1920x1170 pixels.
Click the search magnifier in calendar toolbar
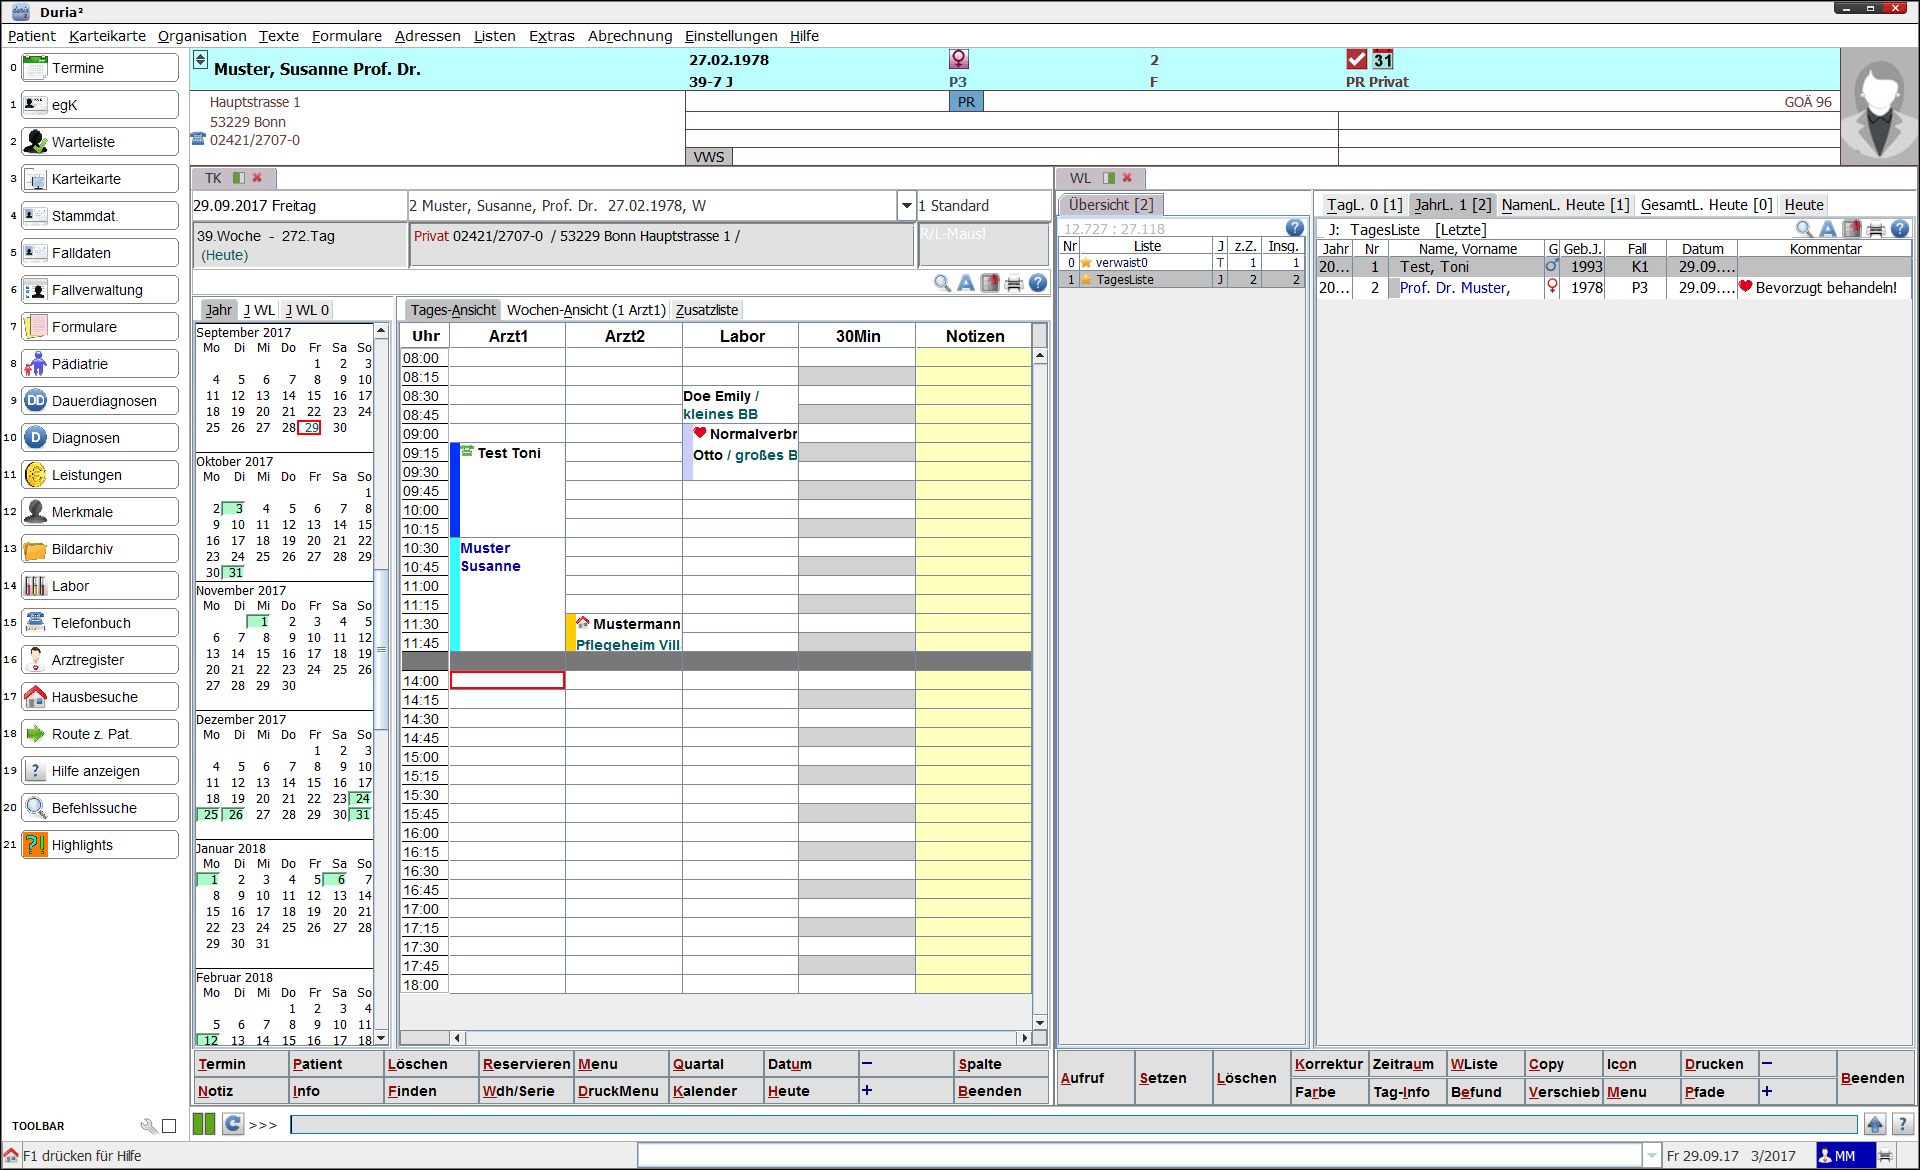[942, 283]
